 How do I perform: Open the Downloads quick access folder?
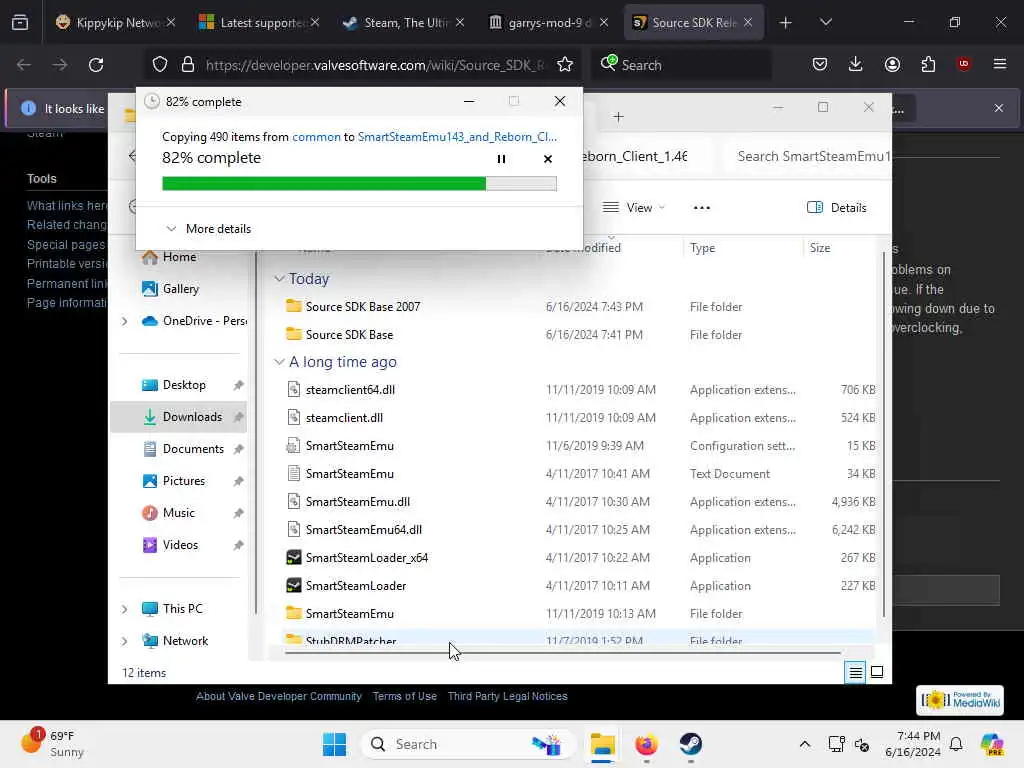click(x=192, y=417)
